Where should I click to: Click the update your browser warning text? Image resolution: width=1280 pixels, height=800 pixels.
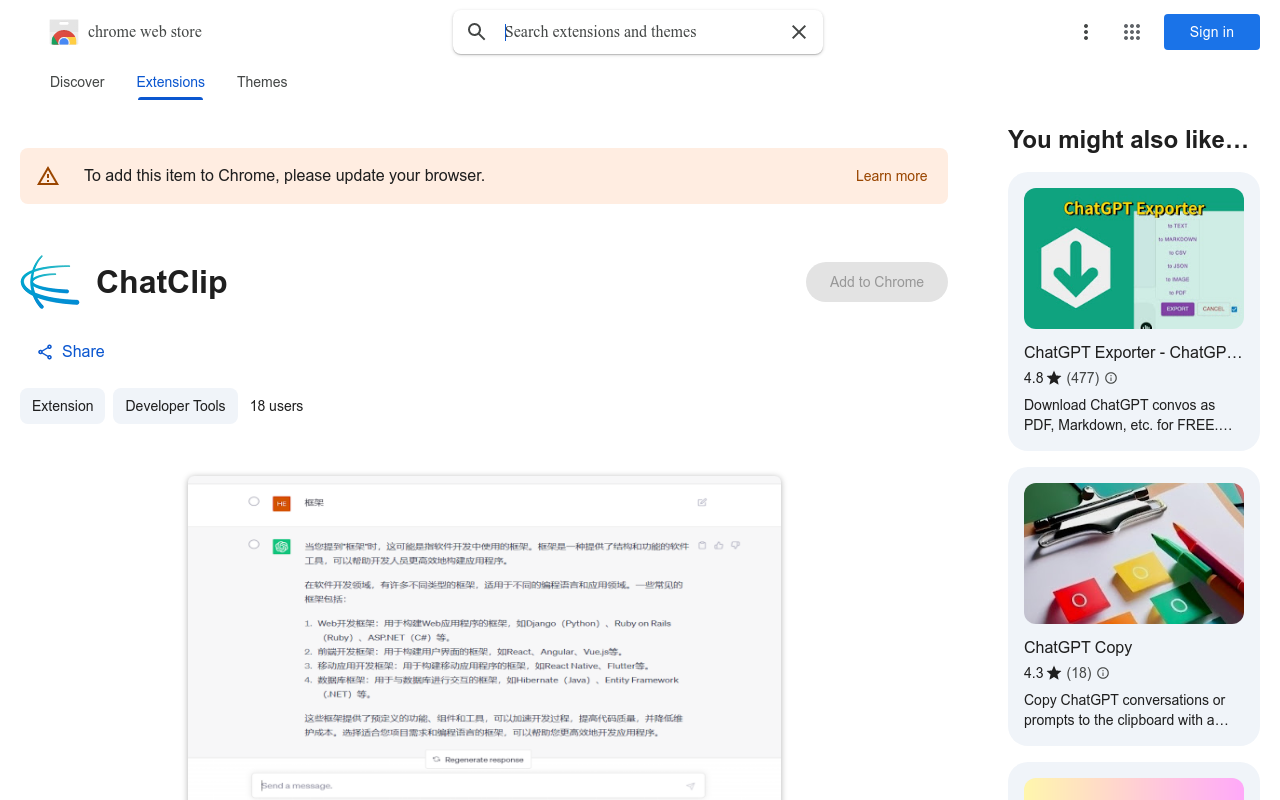tap(284, 176)
